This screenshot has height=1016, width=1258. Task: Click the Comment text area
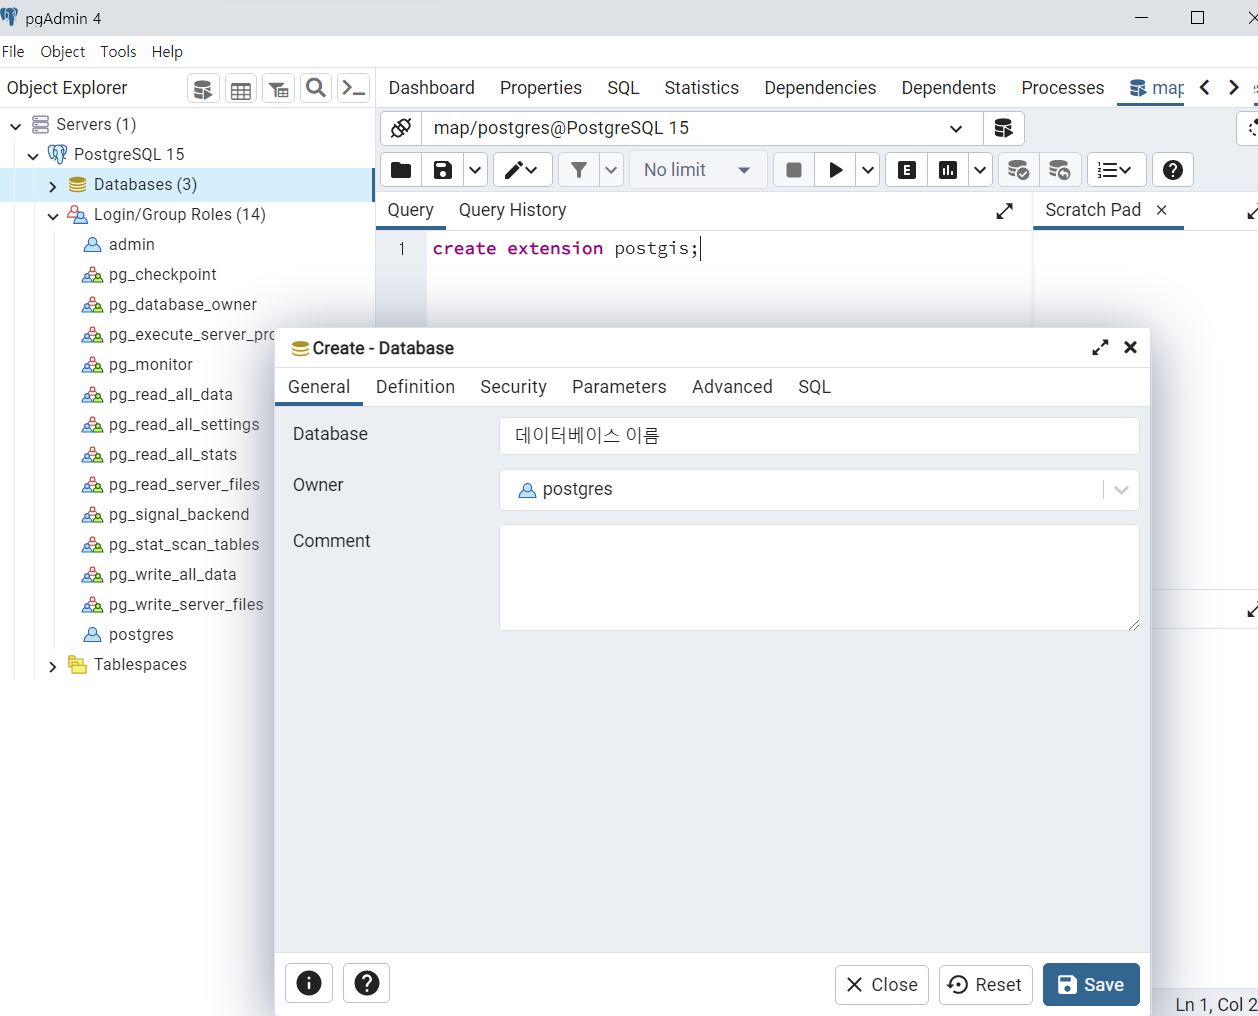tap(819, 578)
